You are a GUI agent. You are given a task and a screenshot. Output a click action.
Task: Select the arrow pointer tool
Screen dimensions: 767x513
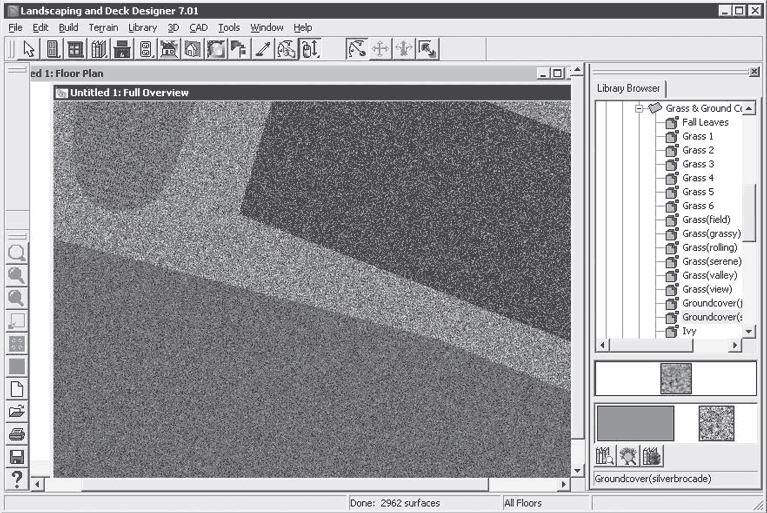point(29,49)
